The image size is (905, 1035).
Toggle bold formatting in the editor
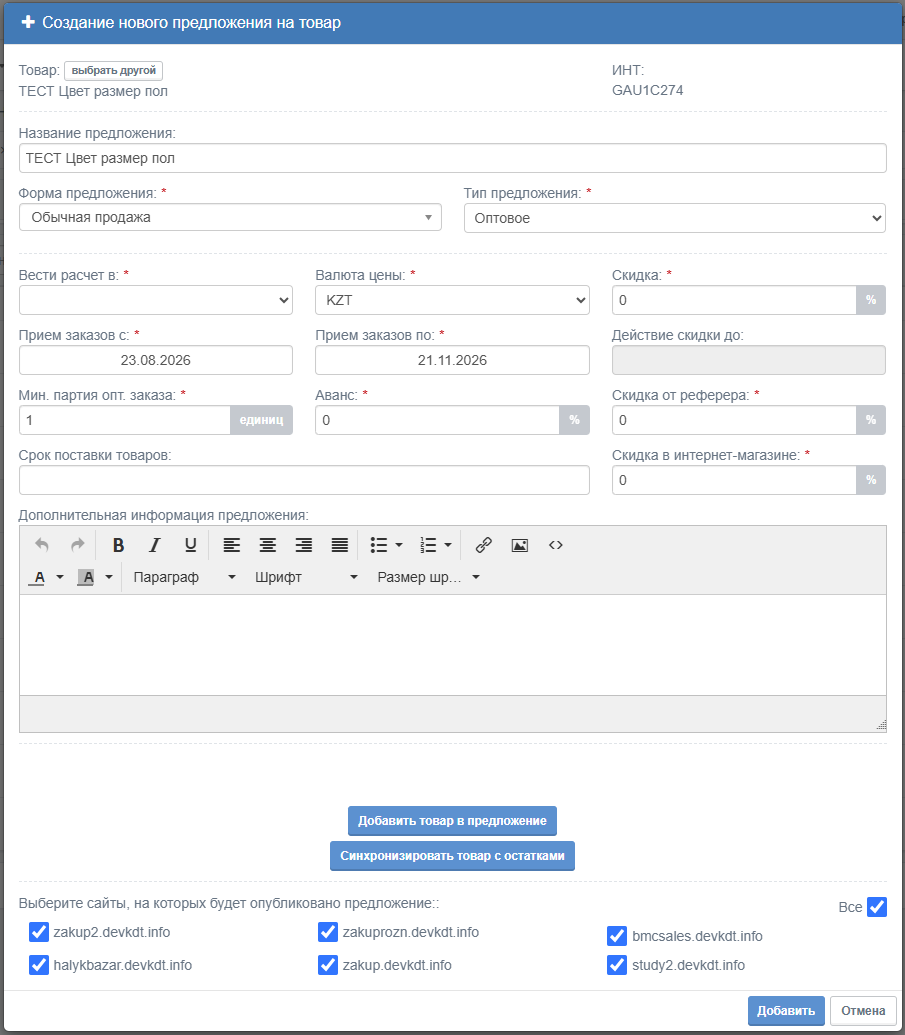pos(118,545)
